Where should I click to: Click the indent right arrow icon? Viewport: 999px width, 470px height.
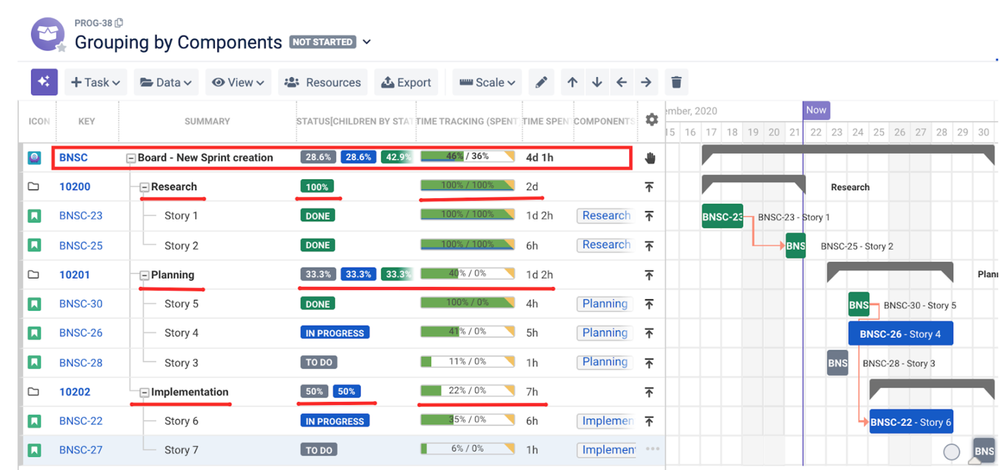(646, 82)
